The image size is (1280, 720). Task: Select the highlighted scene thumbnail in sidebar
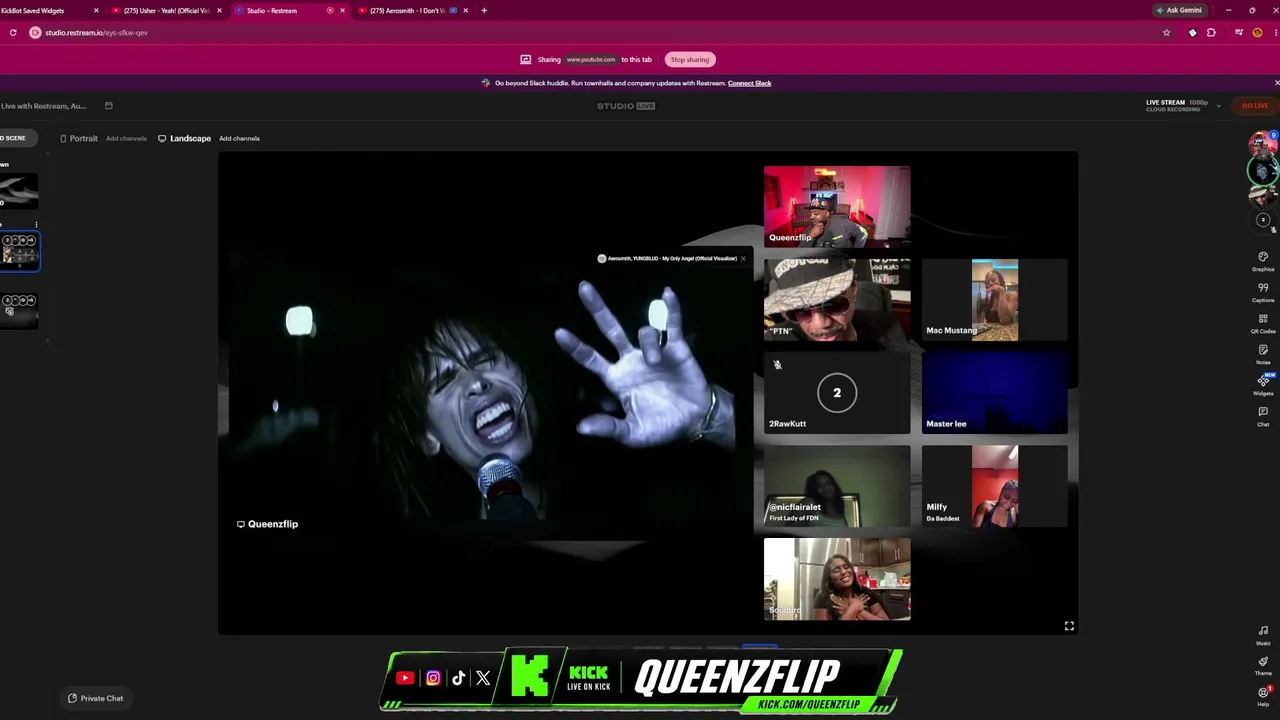(19, 251)
